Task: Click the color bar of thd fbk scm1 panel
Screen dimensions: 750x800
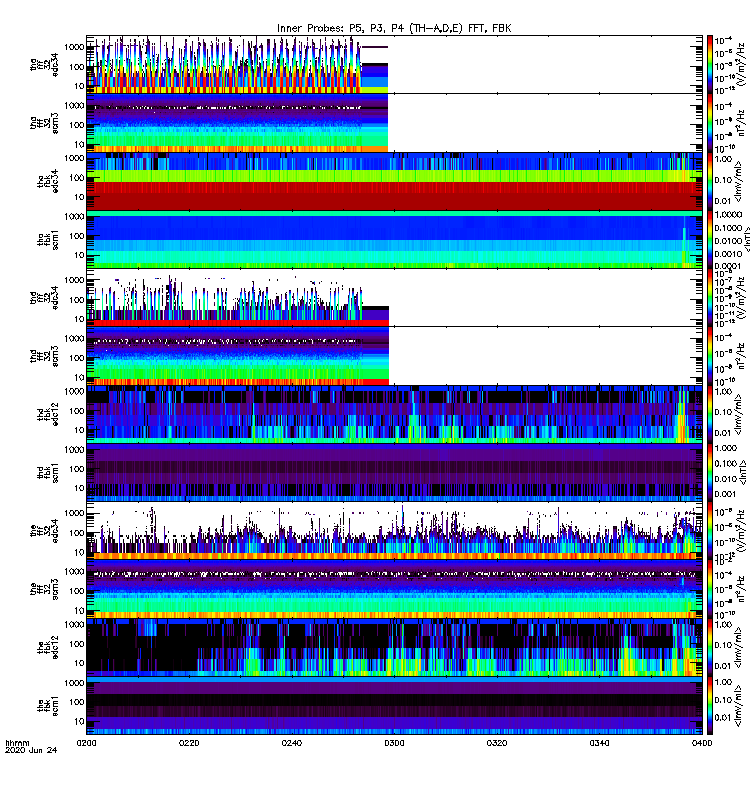Action: point(710,472)
